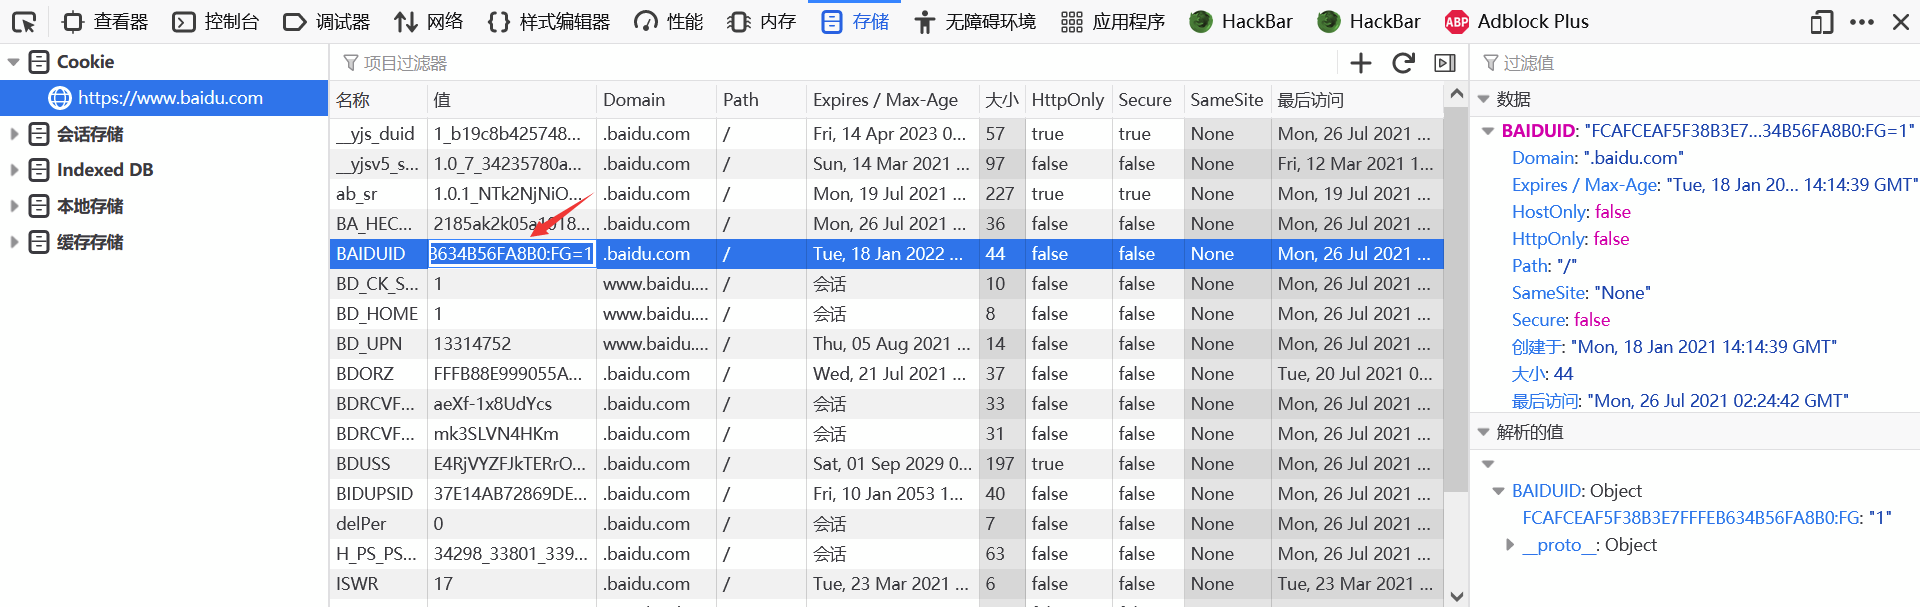Viewport: 1920px width, 607px height.
Task: Open the 无障碍环境 accessibility tab
Action: [x=975, y=21]
